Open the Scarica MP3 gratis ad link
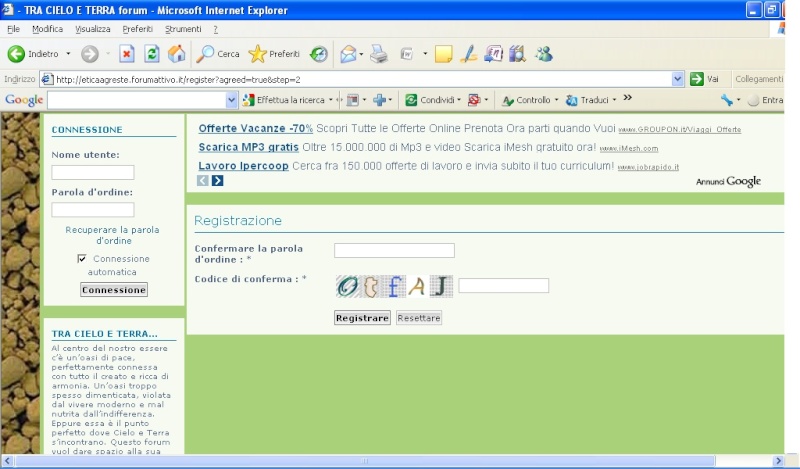 [x=248, y=147]
